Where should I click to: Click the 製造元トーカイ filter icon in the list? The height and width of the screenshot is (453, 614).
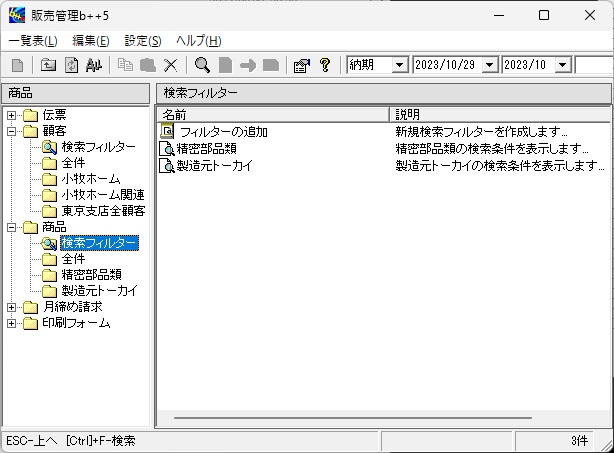167,166
